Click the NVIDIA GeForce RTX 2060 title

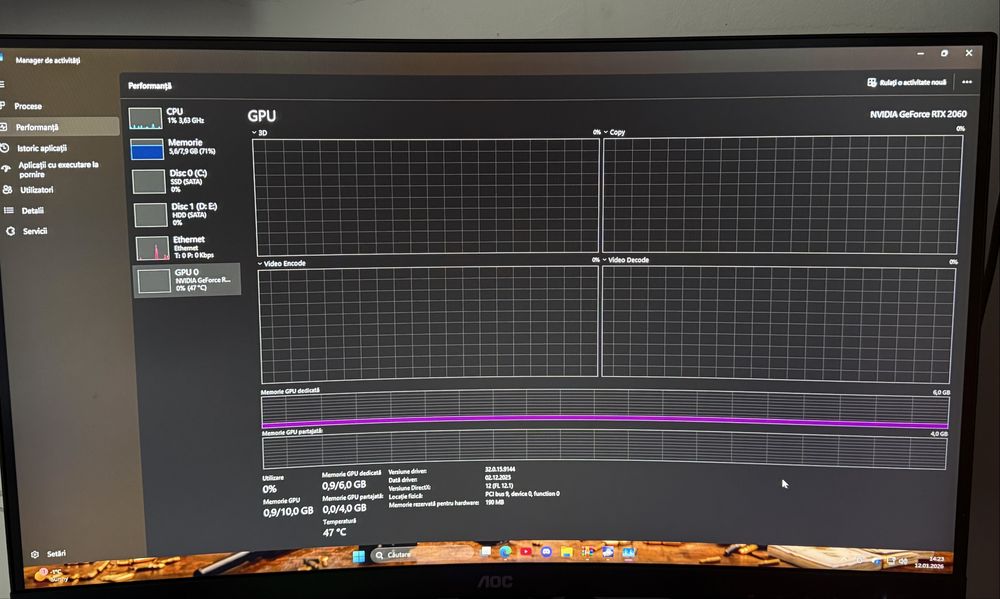pos(918,114)
